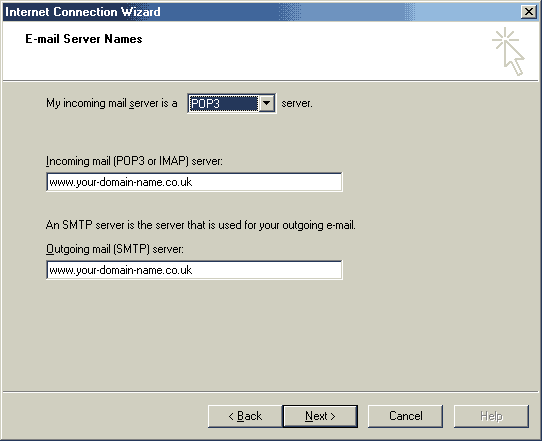Click the separator line above the buttons
Screen dimensions: 542x441
[271, 392]
